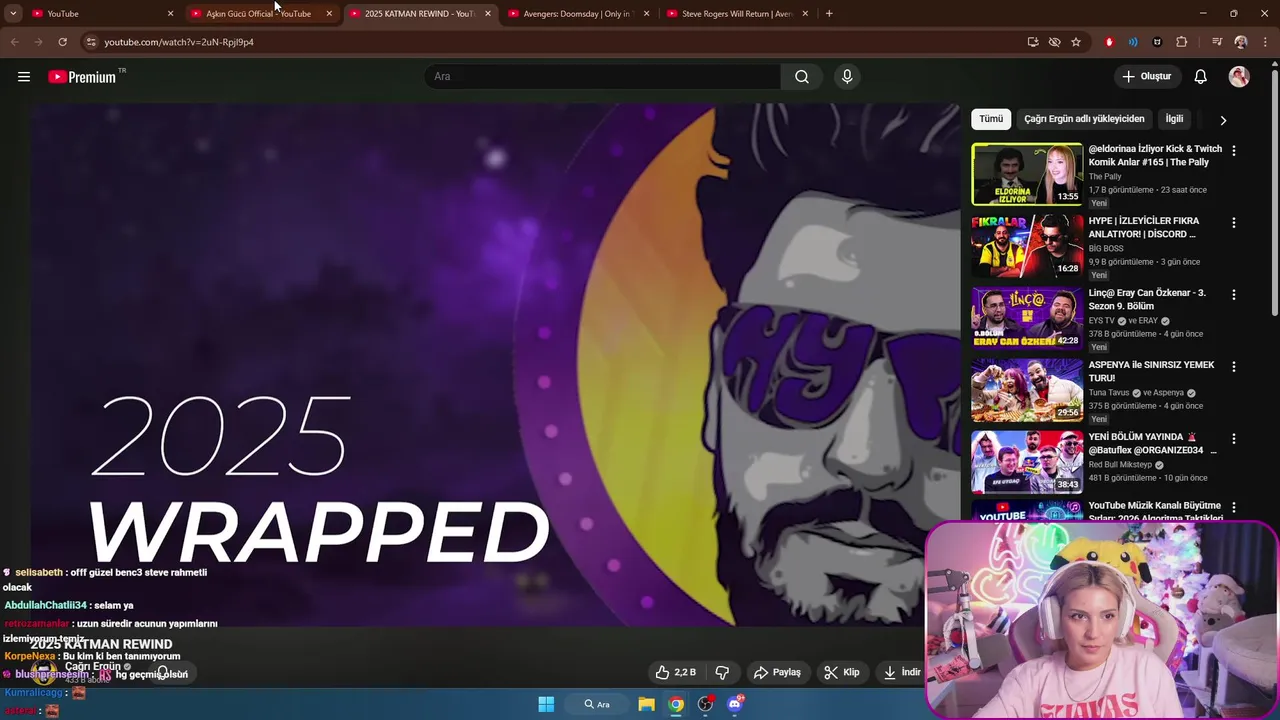Download video with İndir button
This screenshot has height=720, width=1280.
pyautogui.click(x=901, y=672)
